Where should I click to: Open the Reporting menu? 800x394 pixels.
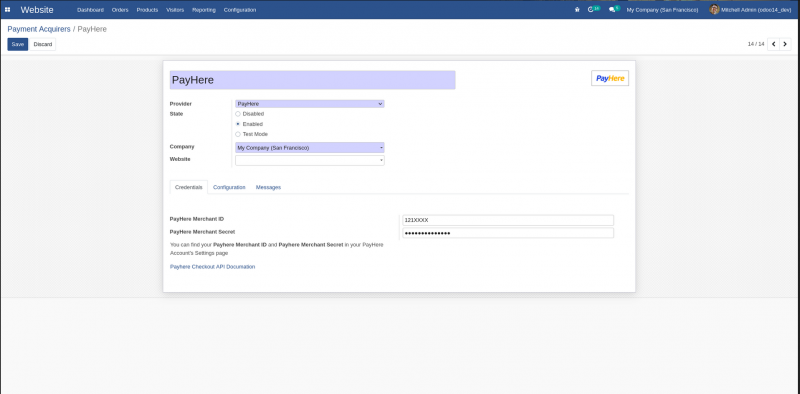click(204, 10)
